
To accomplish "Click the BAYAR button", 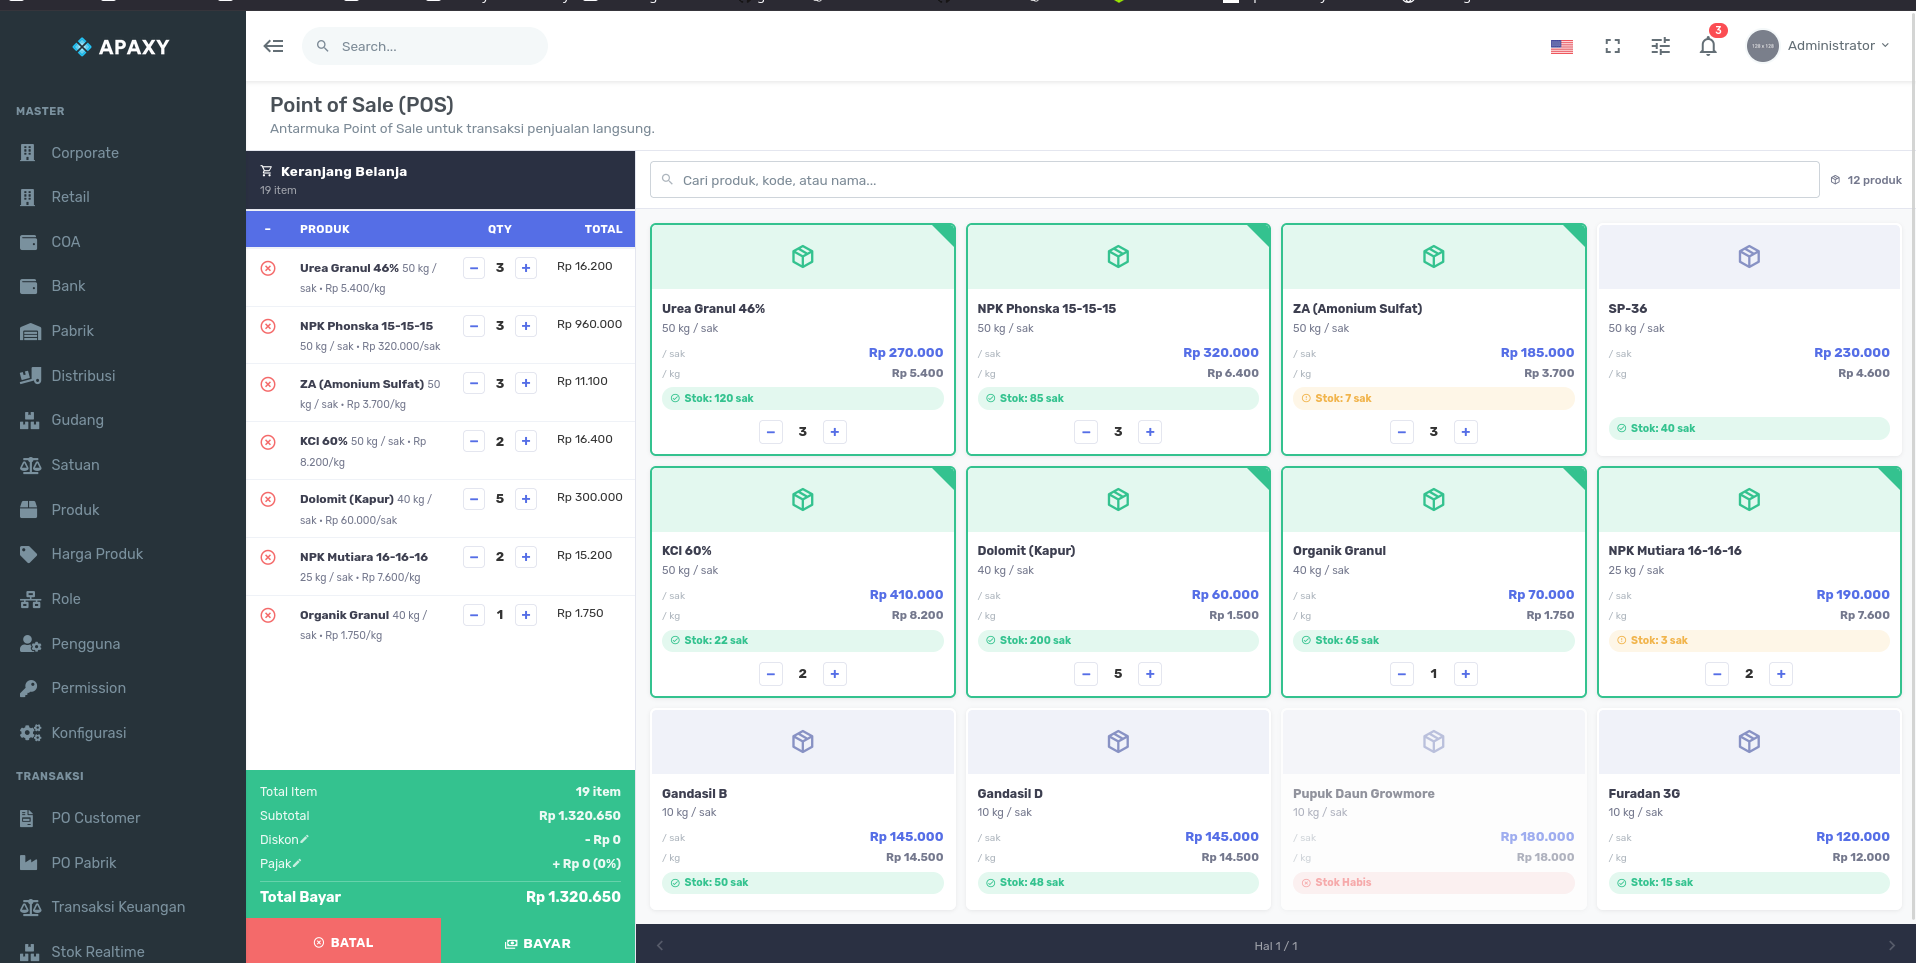I will click(x=538, y=943).
